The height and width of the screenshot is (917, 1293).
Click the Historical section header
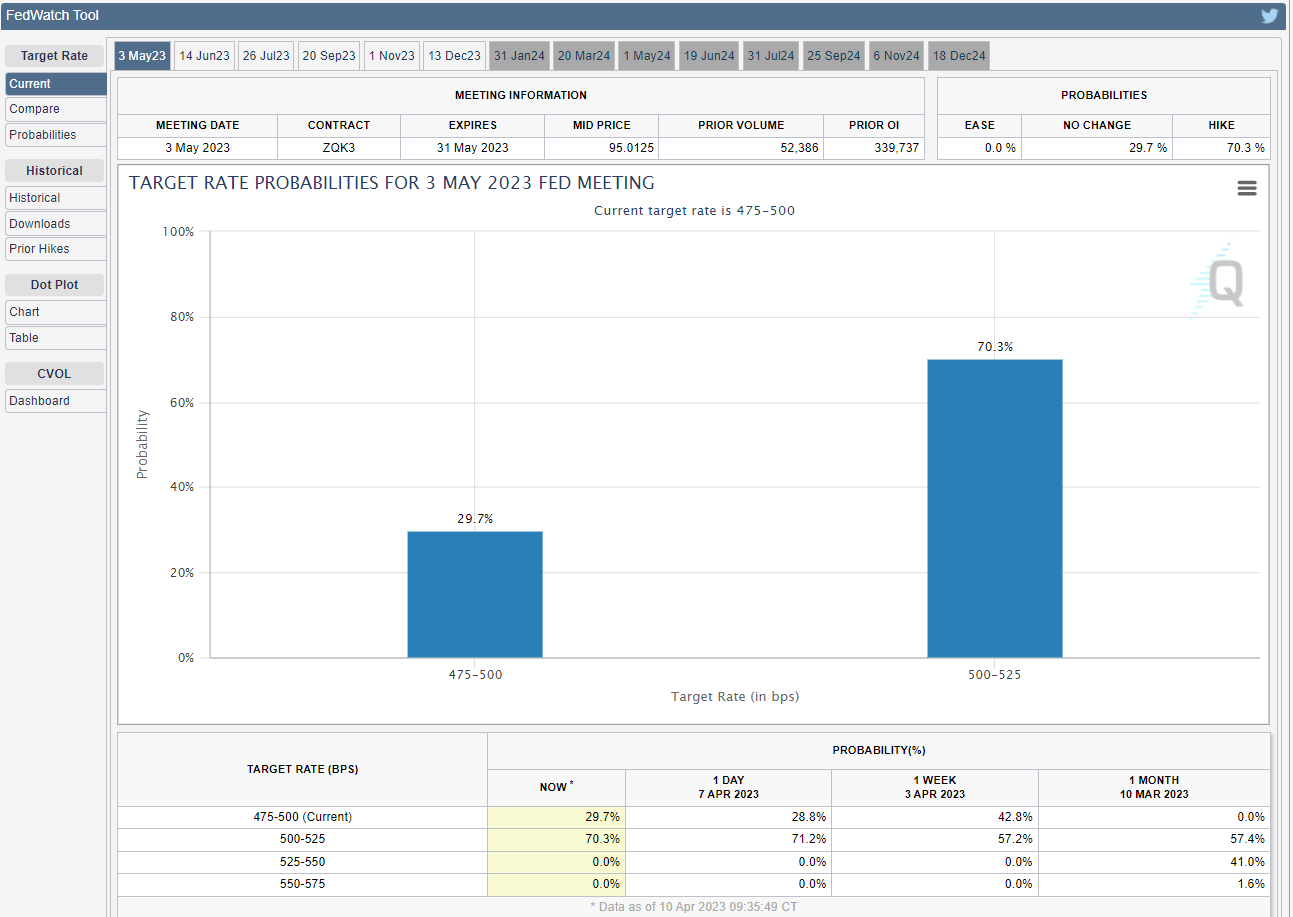pyautogui.click(x=55, y=171)
